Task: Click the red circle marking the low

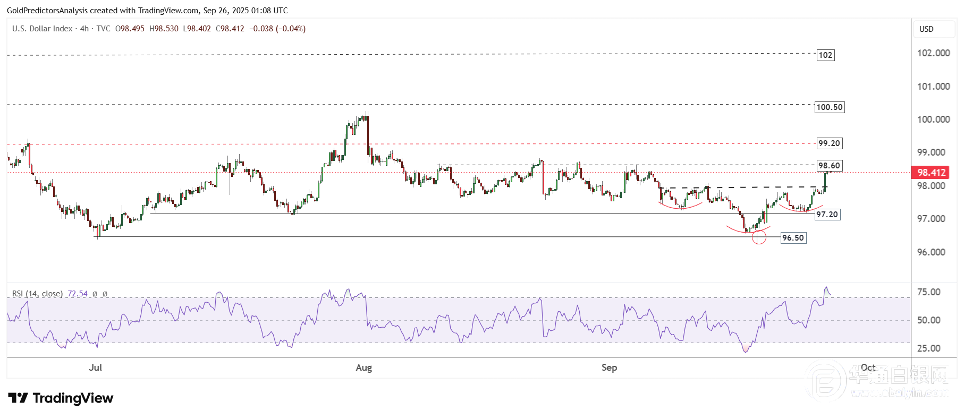Action: 758,237
